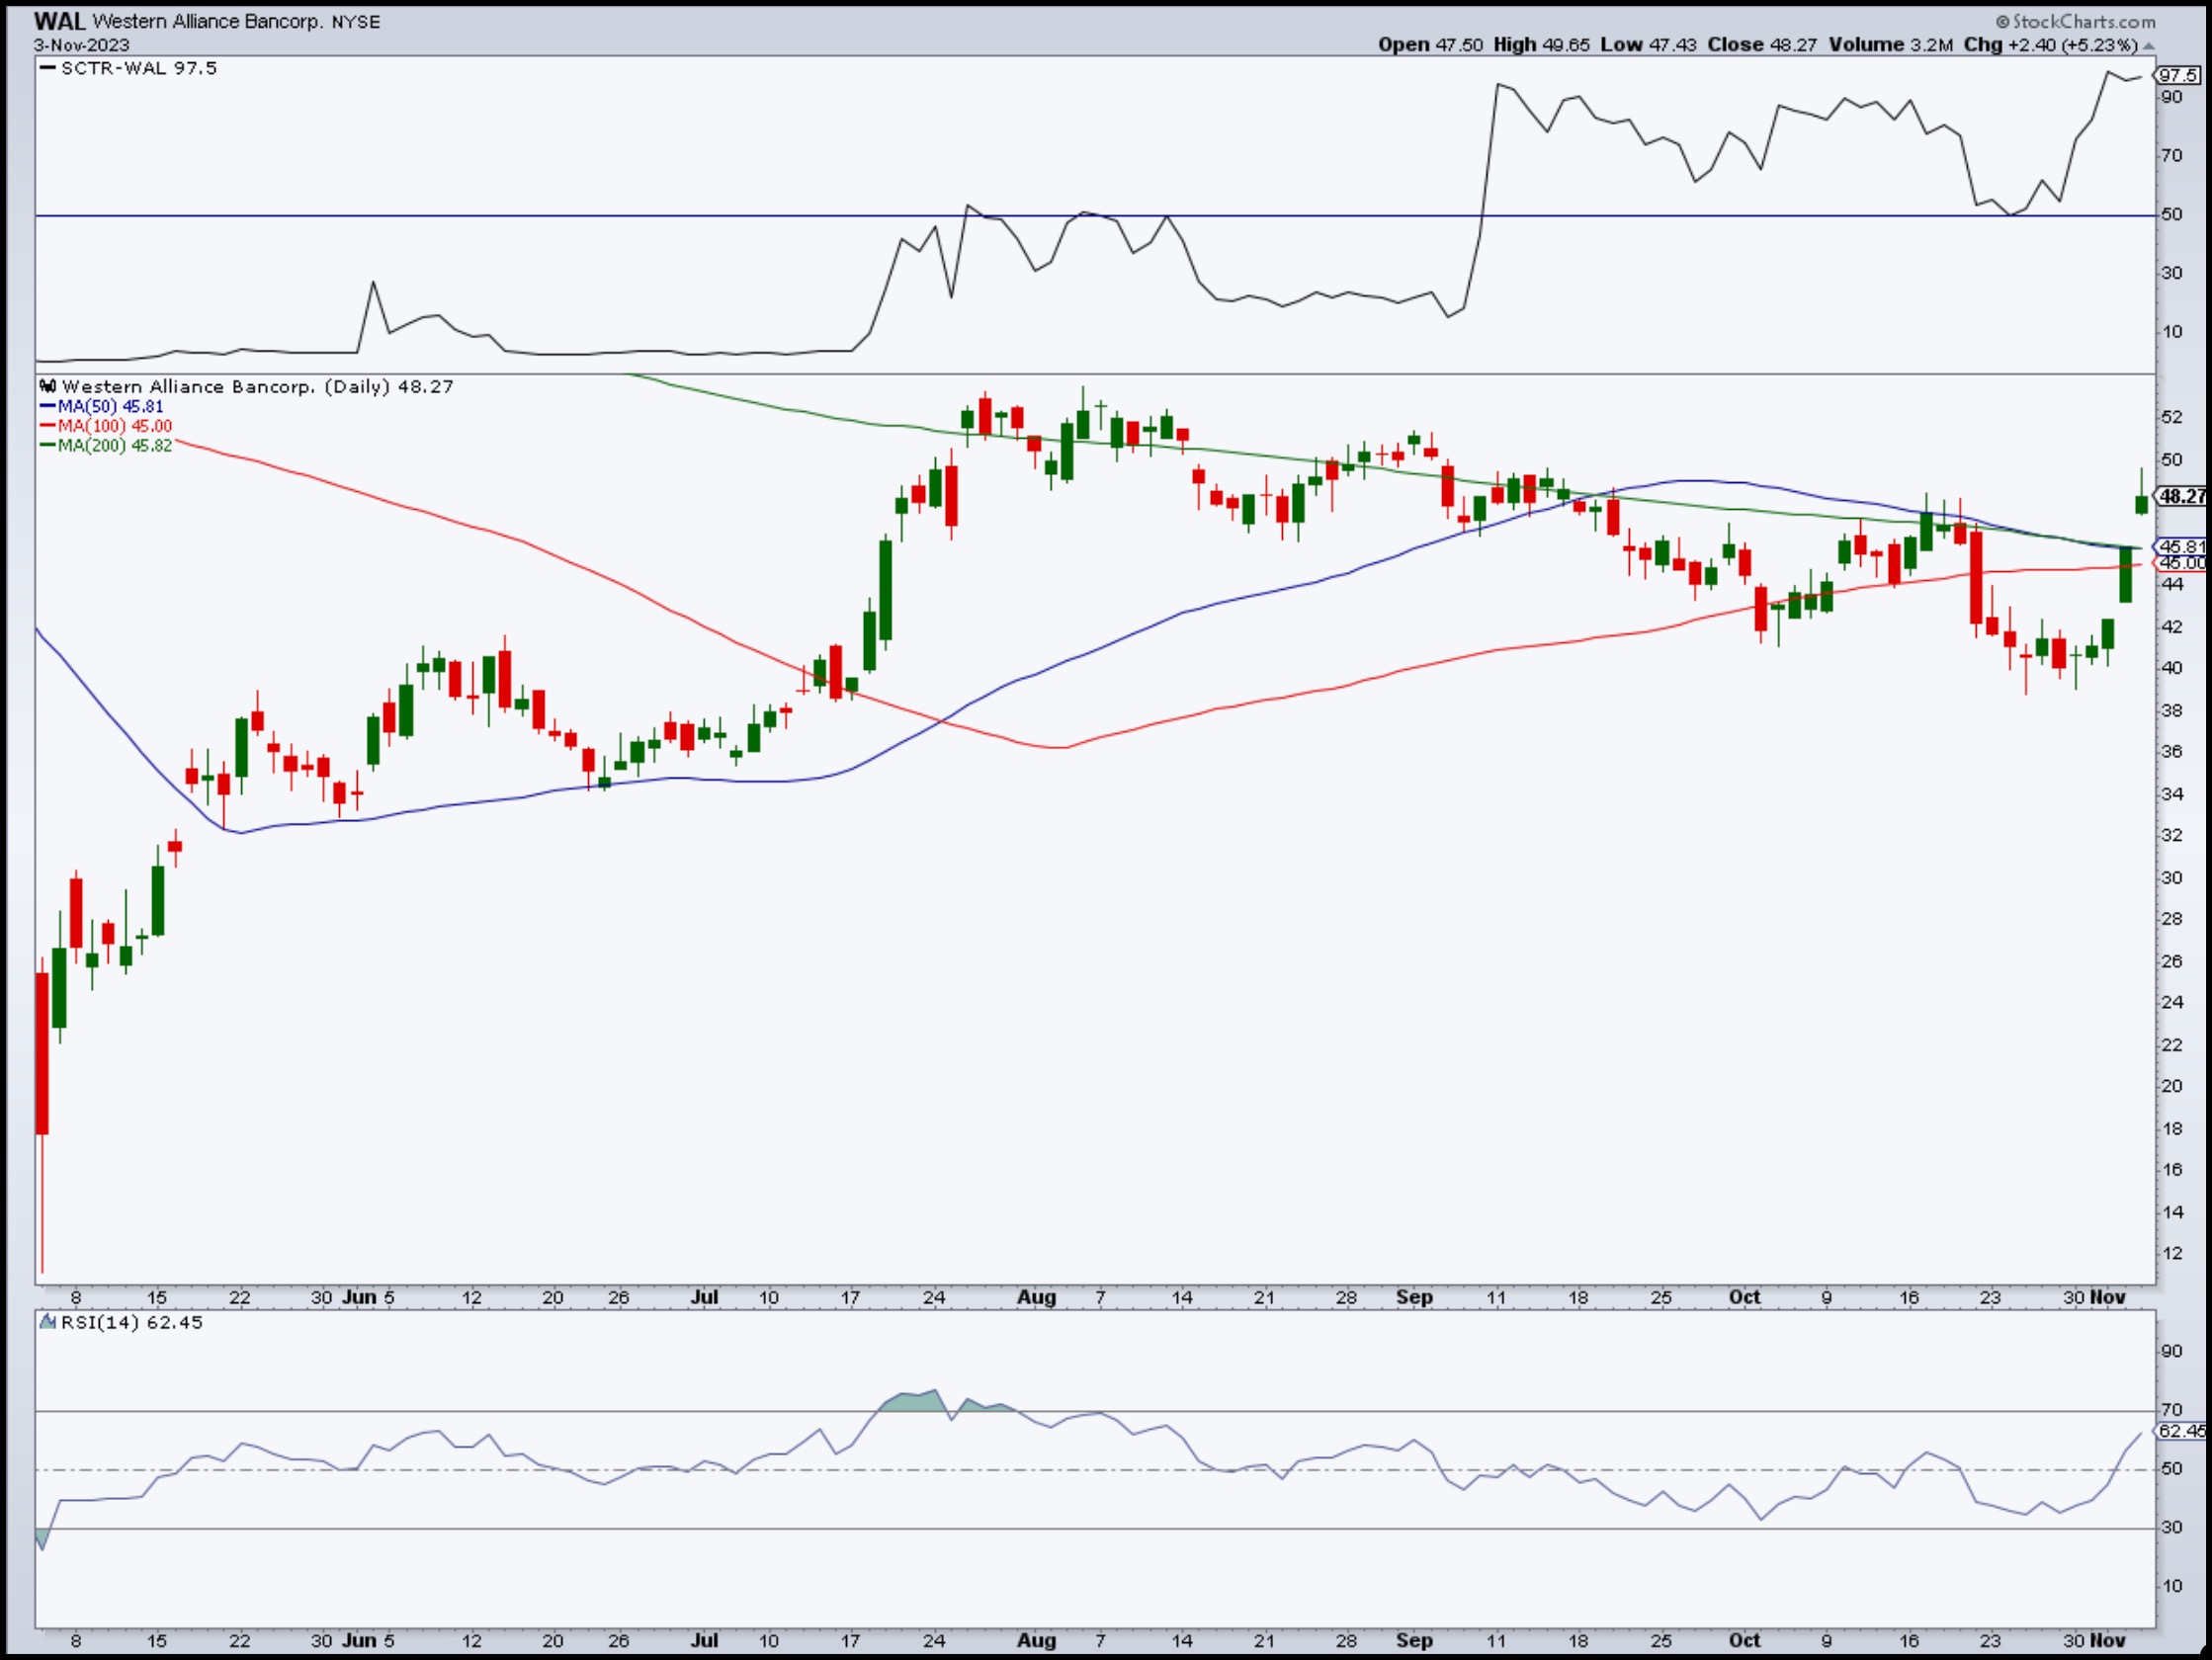Click the WAL ticker symbol in header
Image resolution: width=2212 pixels, height=1660 pixels.
point(59,21)
